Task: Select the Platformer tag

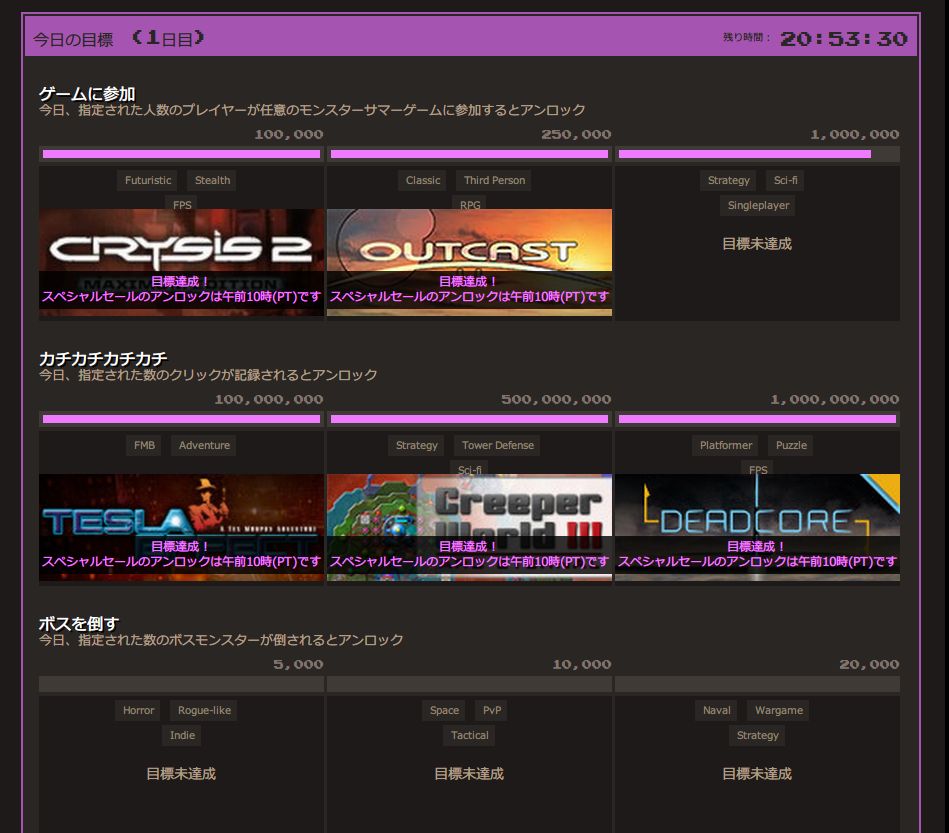Action: (726, 446)
